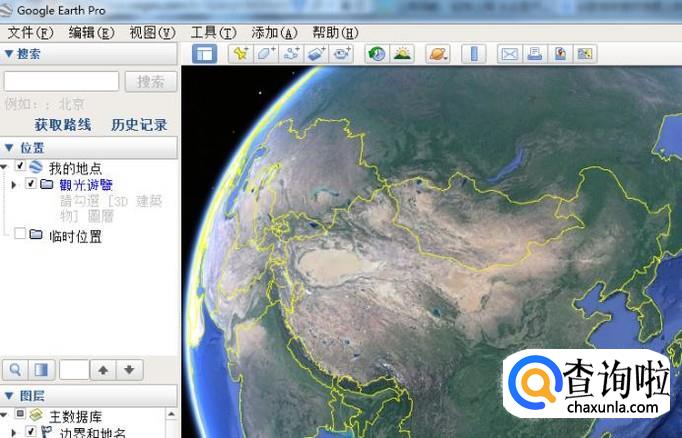The width and height of the screenshot is (682, 438).
Task: Record a tour with the camera icon
Action: pyautogui.click(x=341, y=54)
